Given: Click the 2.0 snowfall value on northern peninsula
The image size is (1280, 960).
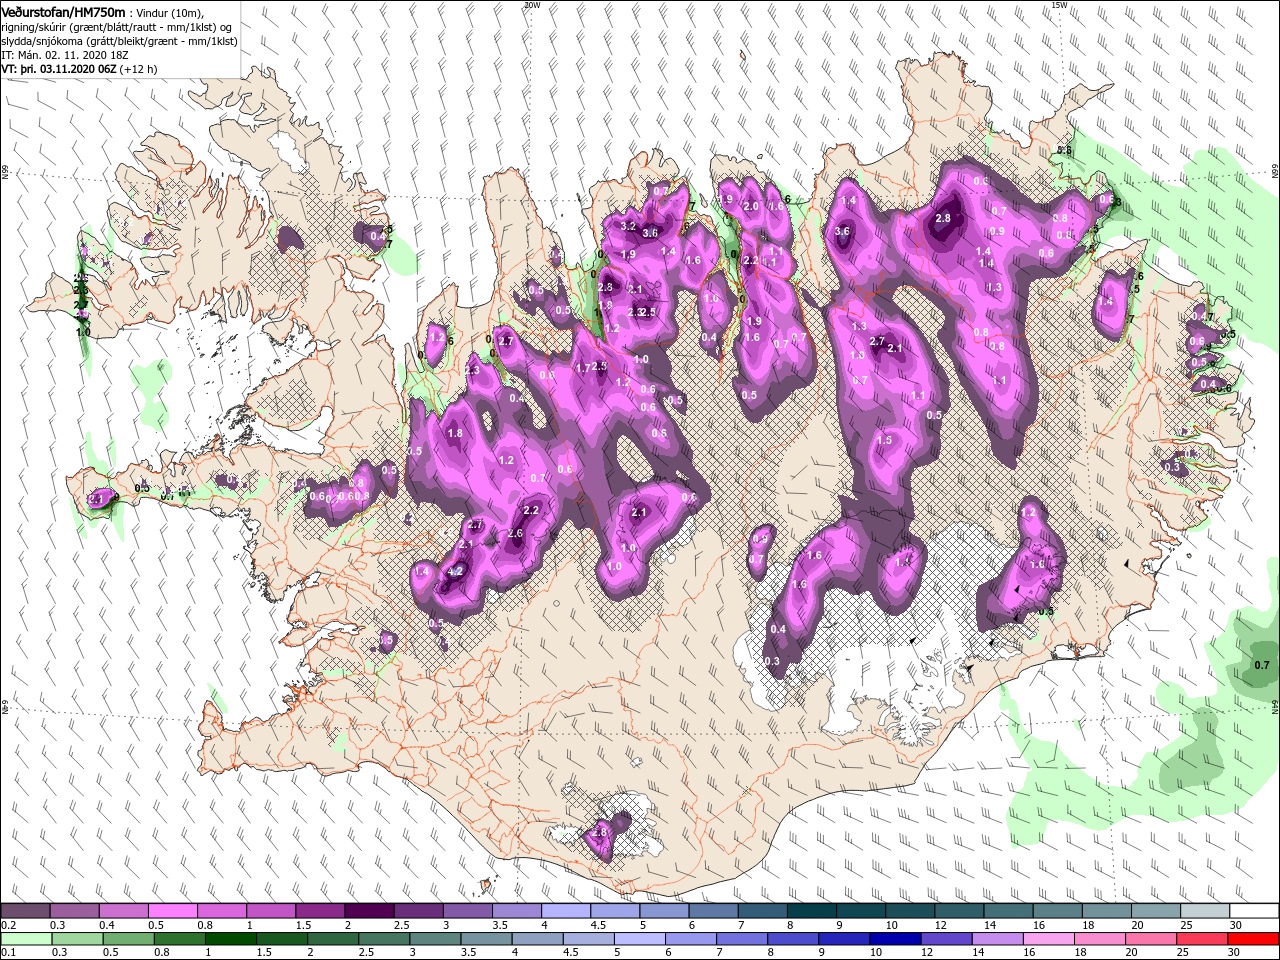Looking at the screenshot, I should click(751, 206).
